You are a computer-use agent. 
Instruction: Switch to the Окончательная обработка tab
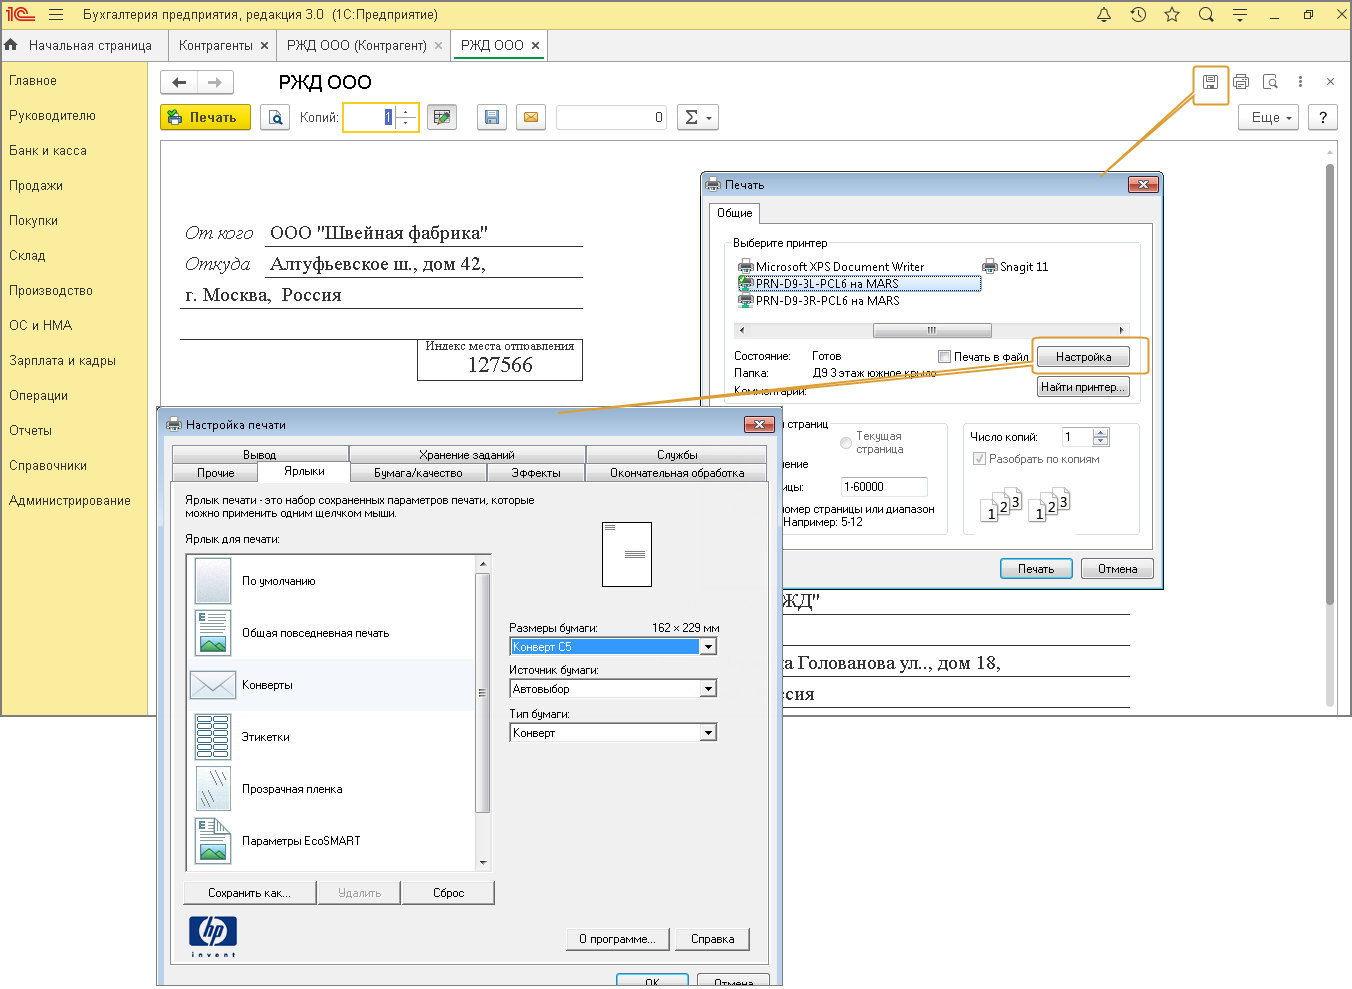[x=677, y=473]
